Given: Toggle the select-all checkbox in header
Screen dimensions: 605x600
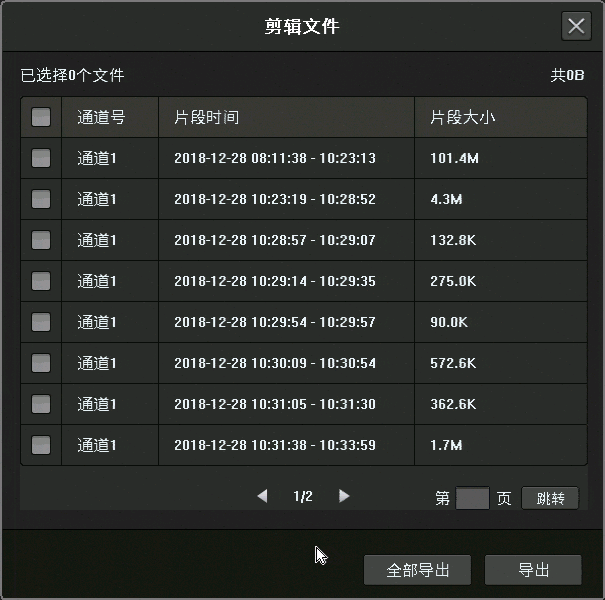Looking at the screenshot, I should pos(41,117).
